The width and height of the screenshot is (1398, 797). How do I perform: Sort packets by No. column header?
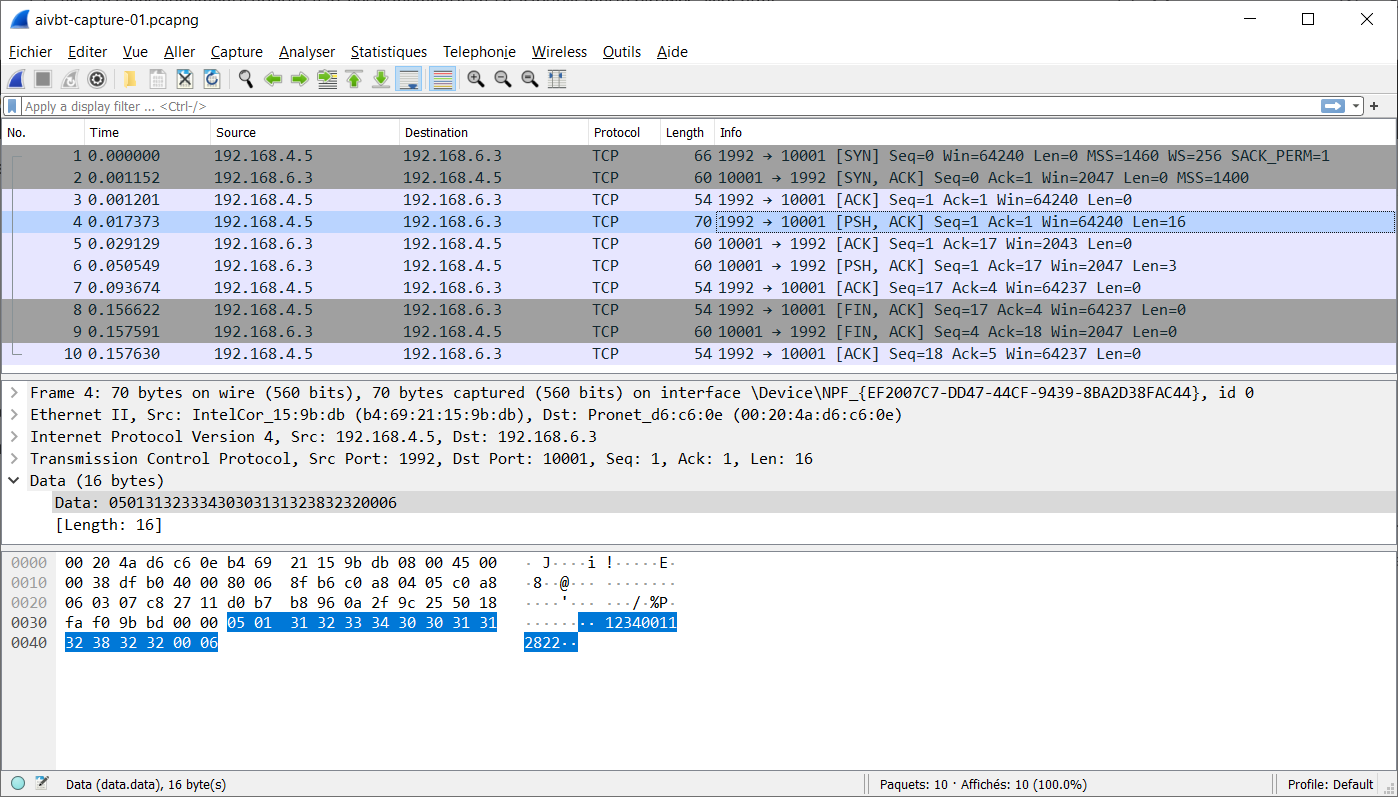43,132
